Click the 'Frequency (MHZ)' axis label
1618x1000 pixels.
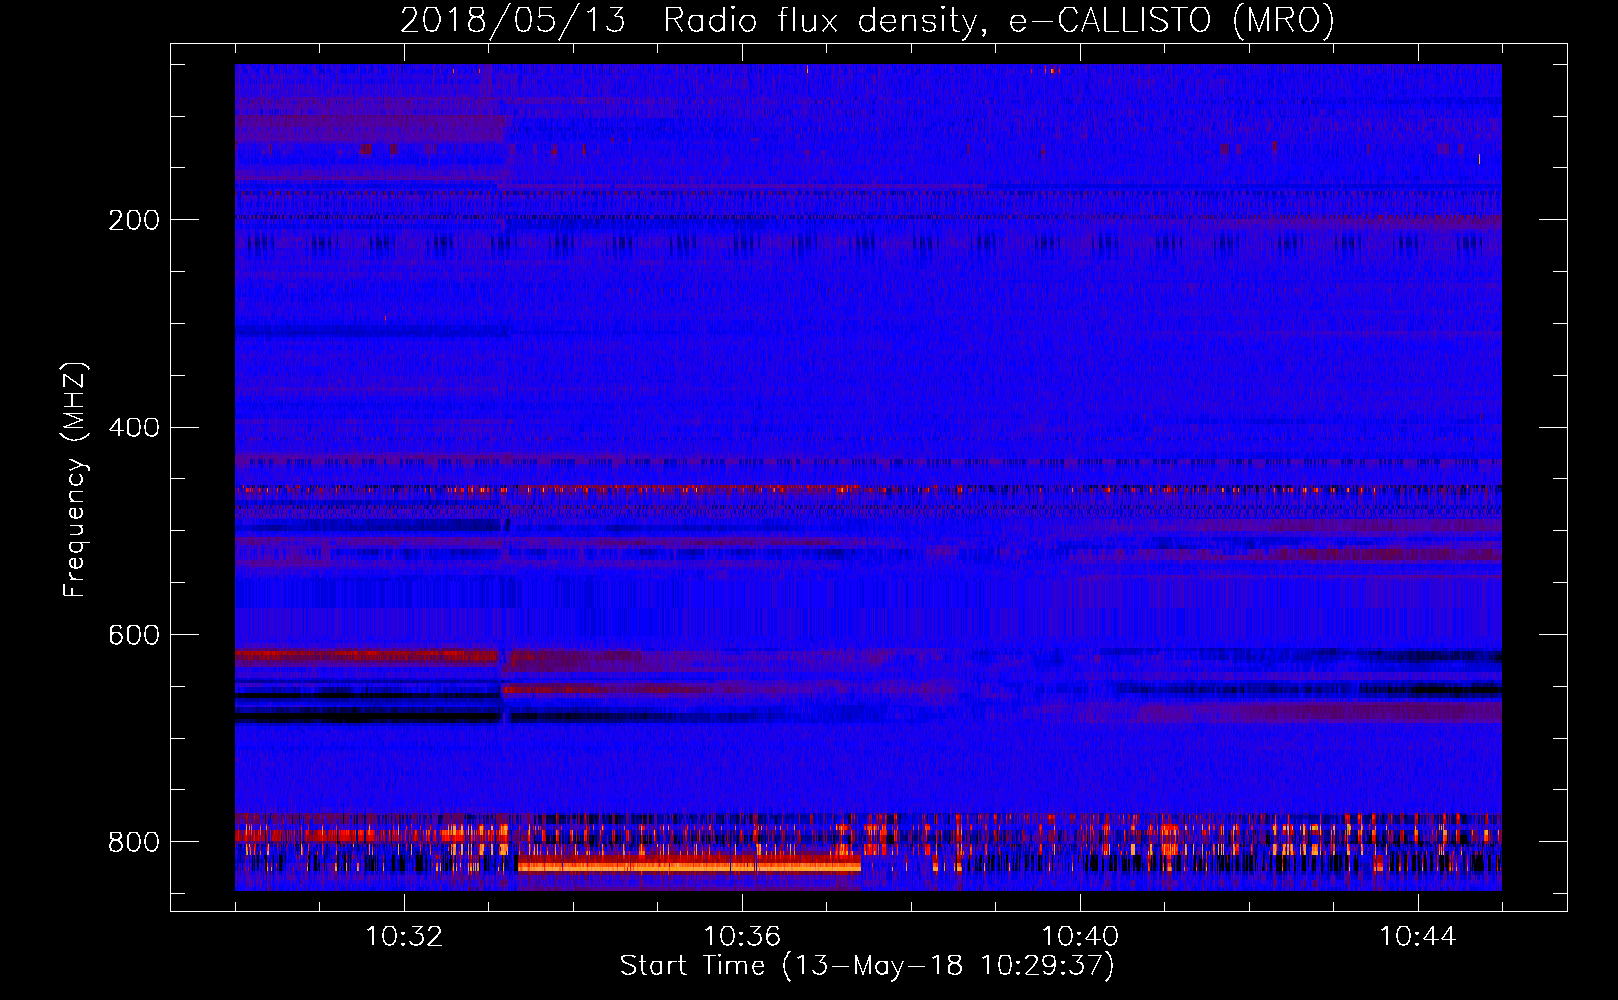(x=75, y=479)
